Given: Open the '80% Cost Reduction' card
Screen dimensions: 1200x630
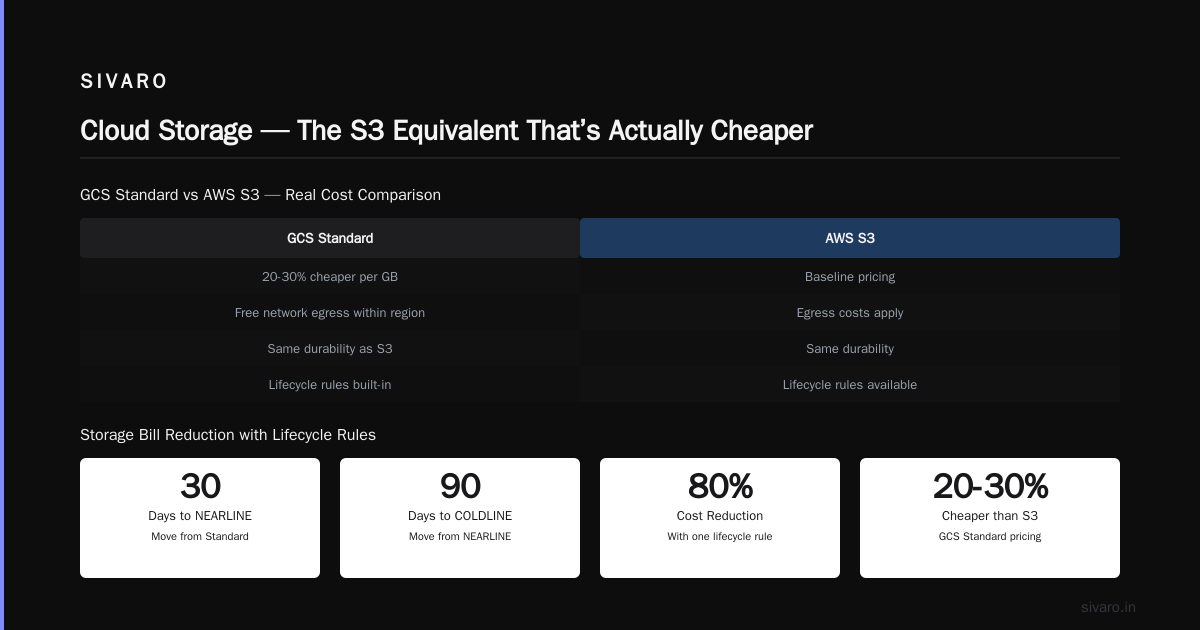Looking at the screenshot, I should tap(720, 518).
